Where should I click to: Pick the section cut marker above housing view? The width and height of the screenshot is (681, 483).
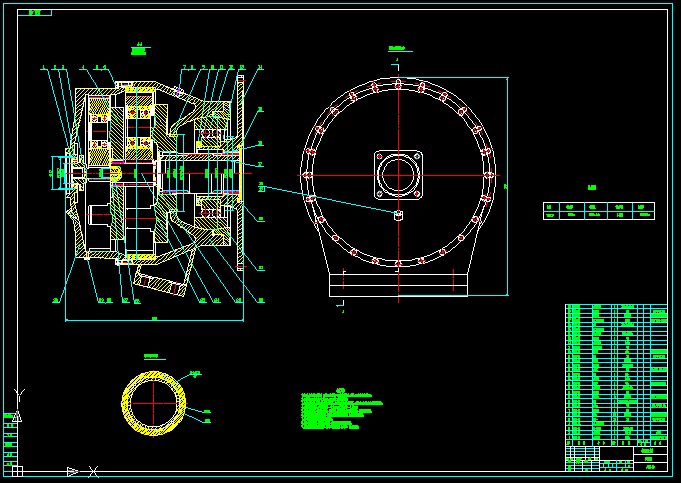tap(395, 64)
